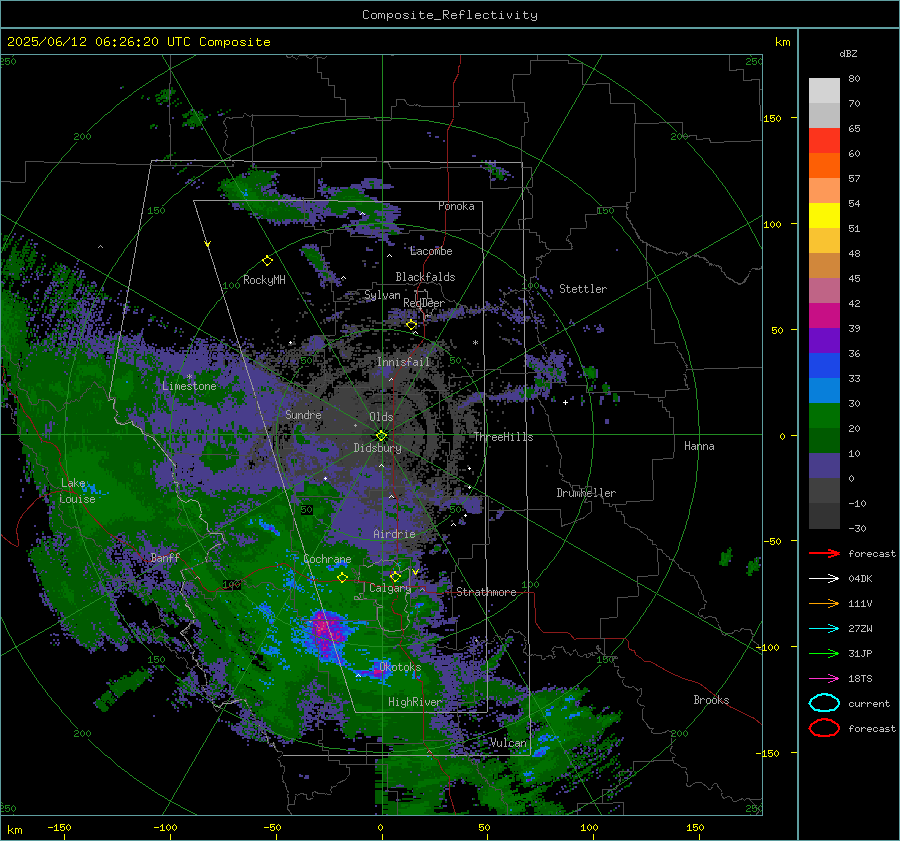Viewport: 900px width, 841px height.
Task: Click the white 04DK arrow icon
Action: pyautogui.click(x=824, y=579)
